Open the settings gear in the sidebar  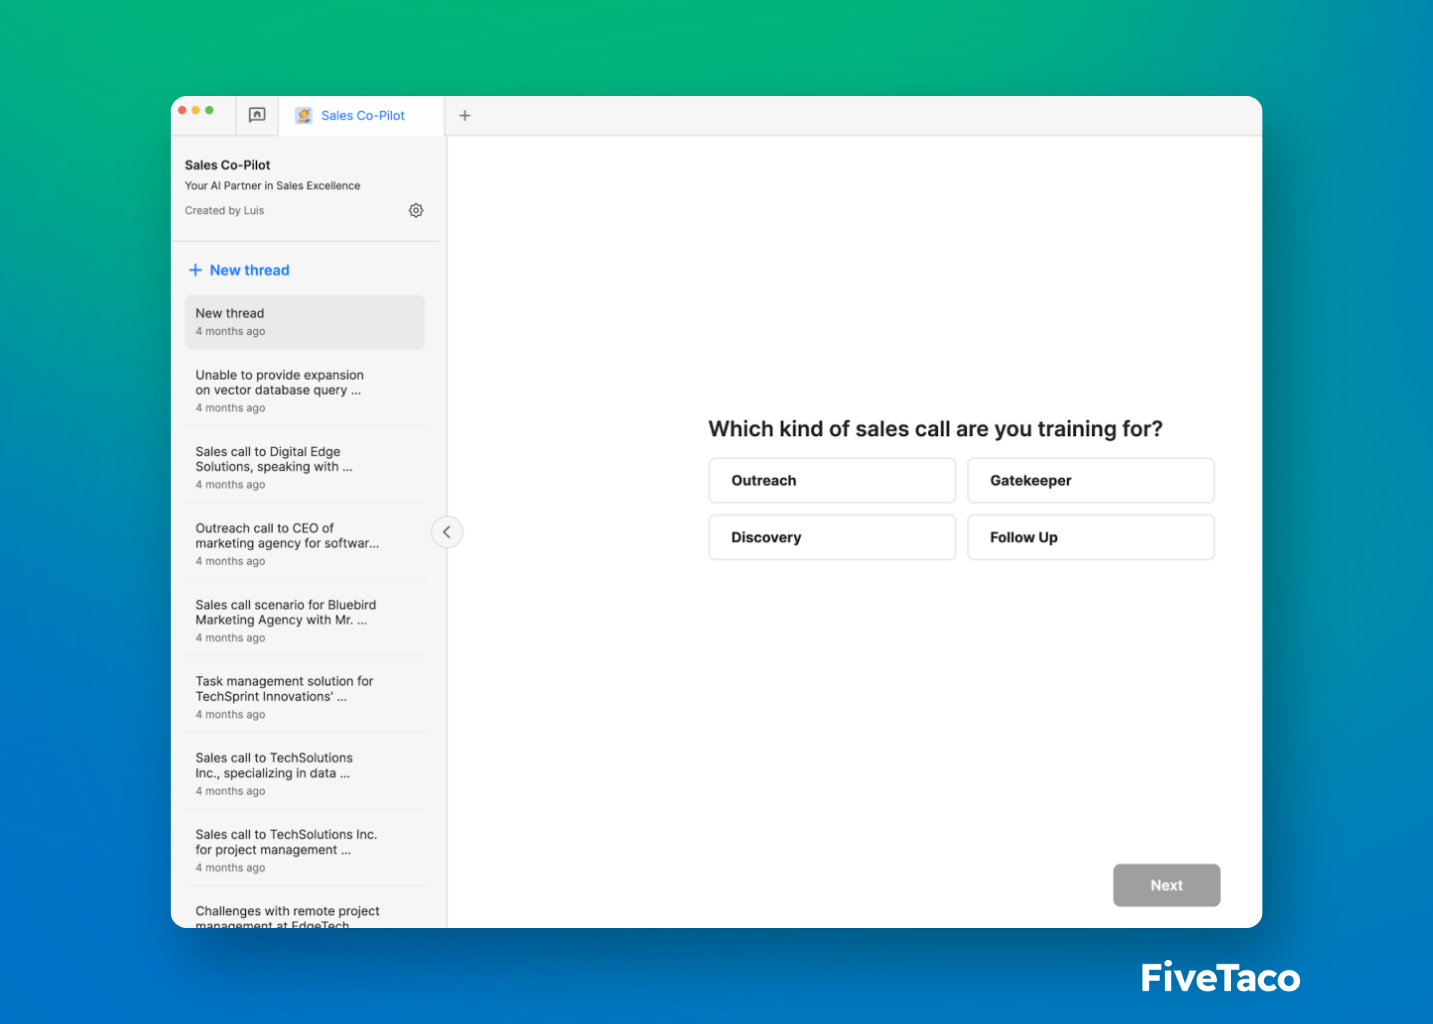[x=416, y=210]
